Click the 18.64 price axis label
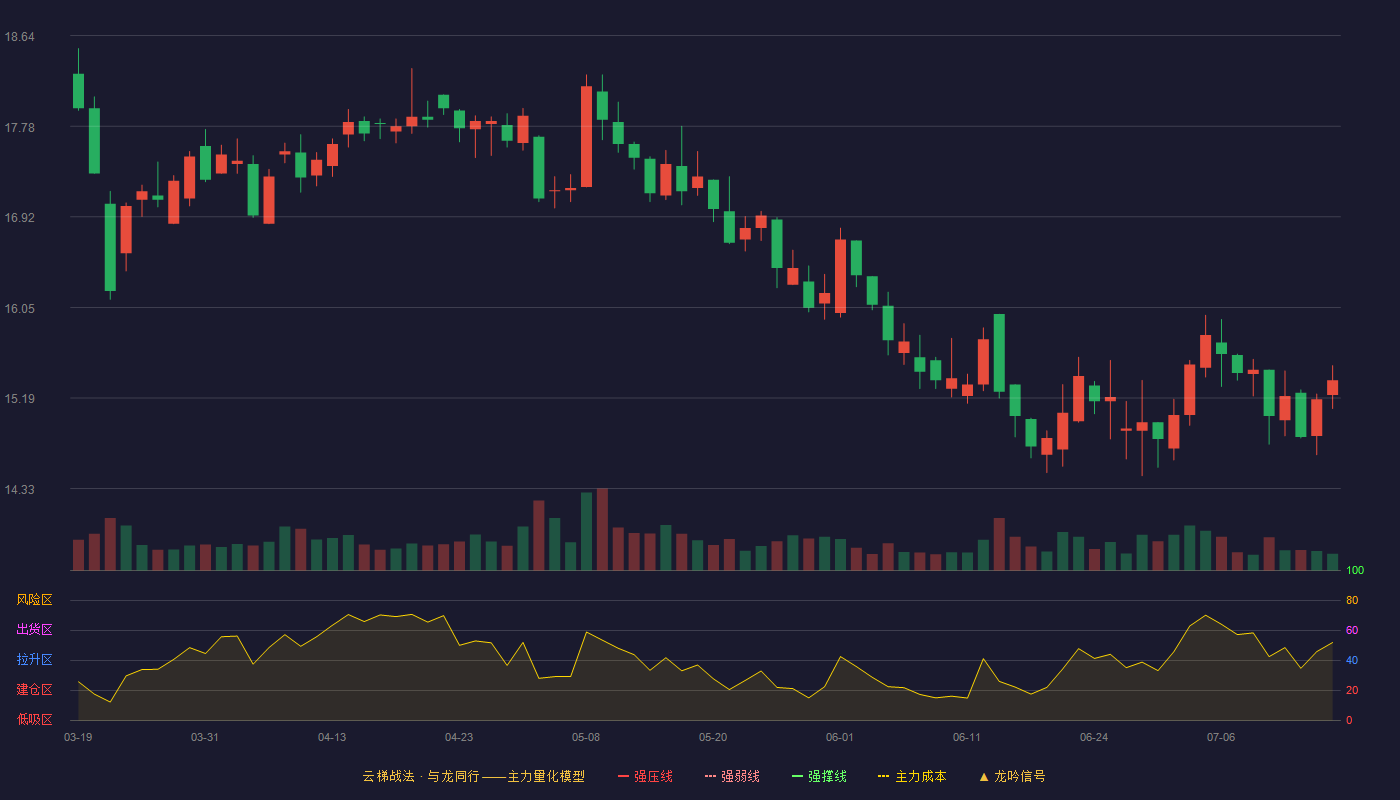Viewport: 1400px width, 800px height. [x=19, y=37]
